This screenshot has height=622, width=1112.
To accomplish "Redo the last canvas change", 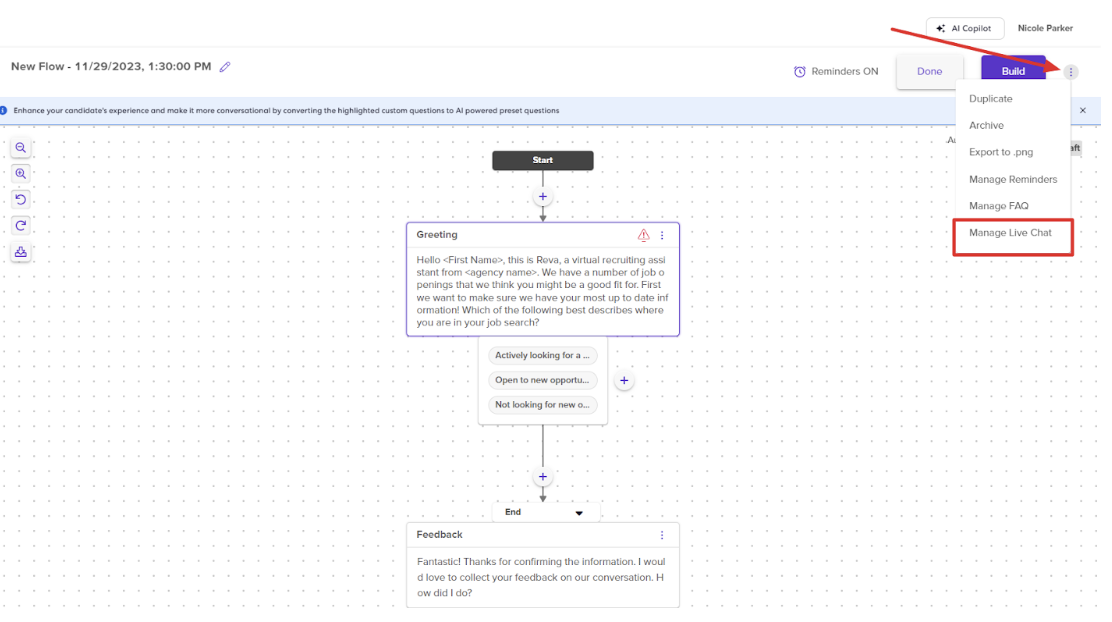I will 21,226.
